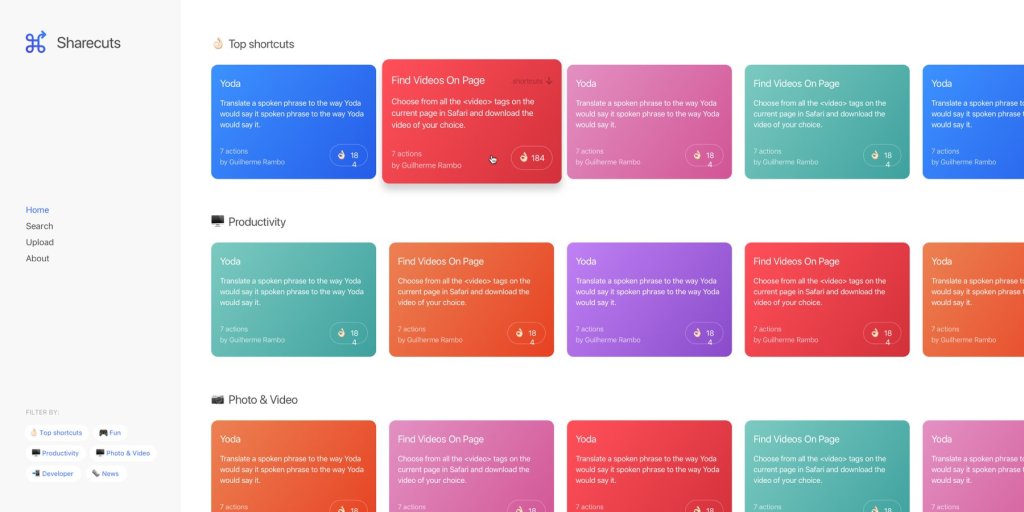The image size is (1024, 512).
Task: Filter by Top shortcuts chip
Action: (57, 432)
